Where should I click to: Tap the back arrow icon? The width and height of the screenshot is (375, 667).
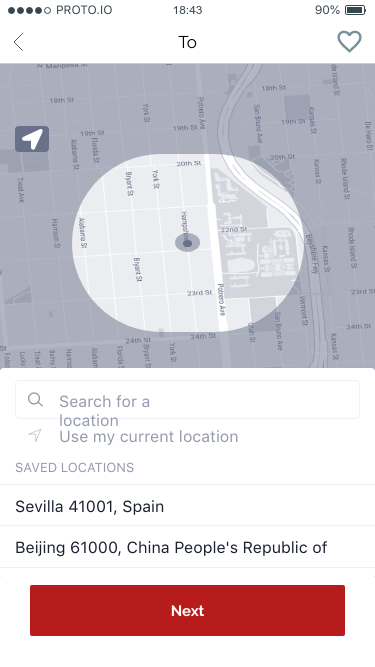(18, 42)
